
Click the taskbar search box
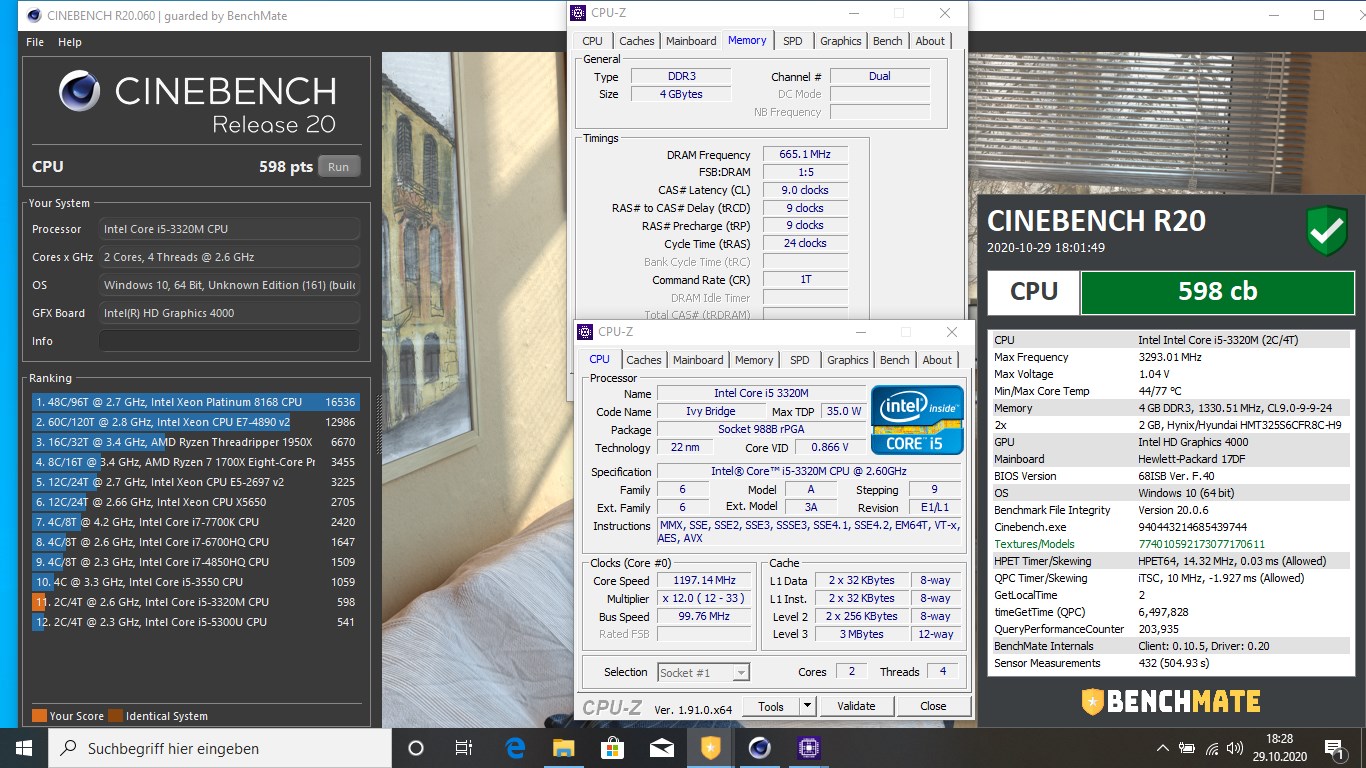pos(220,748)
